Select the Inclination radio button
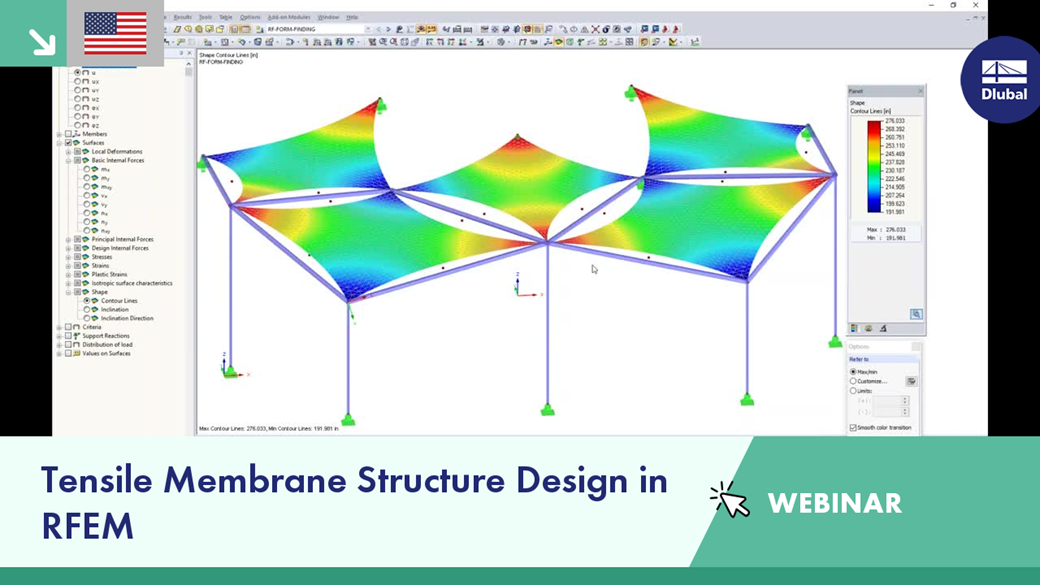Screen dimensions: 1040x585 (86, 309)
